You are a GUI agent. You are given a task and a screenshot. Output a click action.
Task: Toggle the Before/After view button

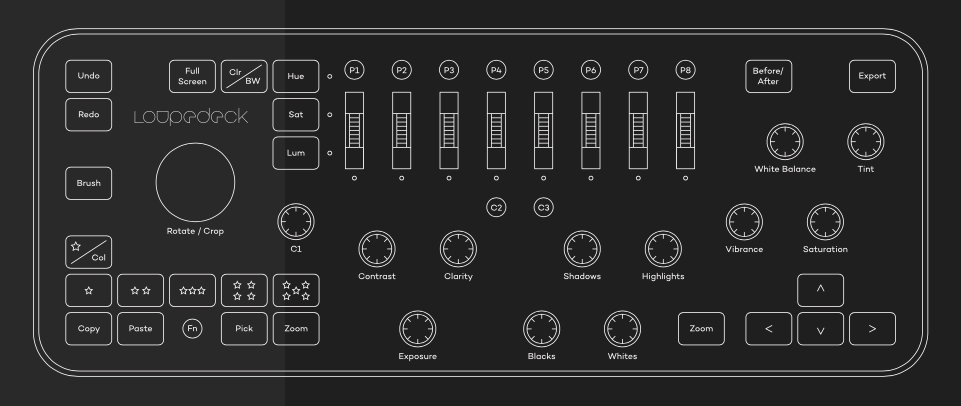coord(769,76)
